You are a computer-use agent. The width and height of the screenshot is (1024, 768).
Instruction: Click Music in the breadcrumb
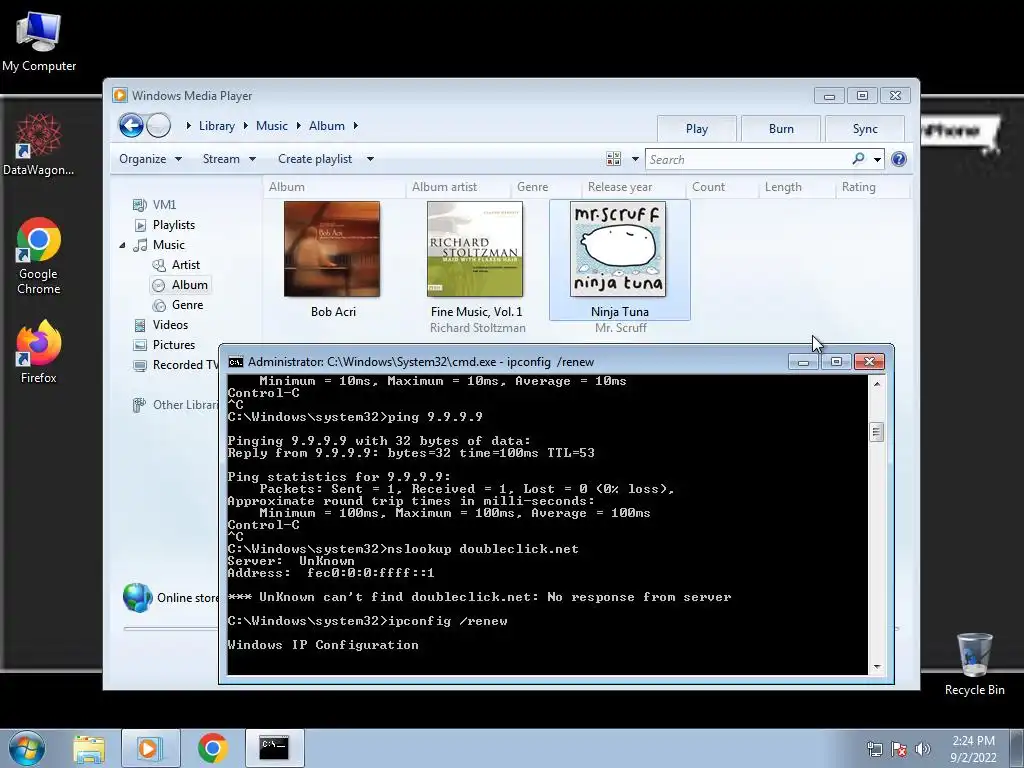coord(272,126)
